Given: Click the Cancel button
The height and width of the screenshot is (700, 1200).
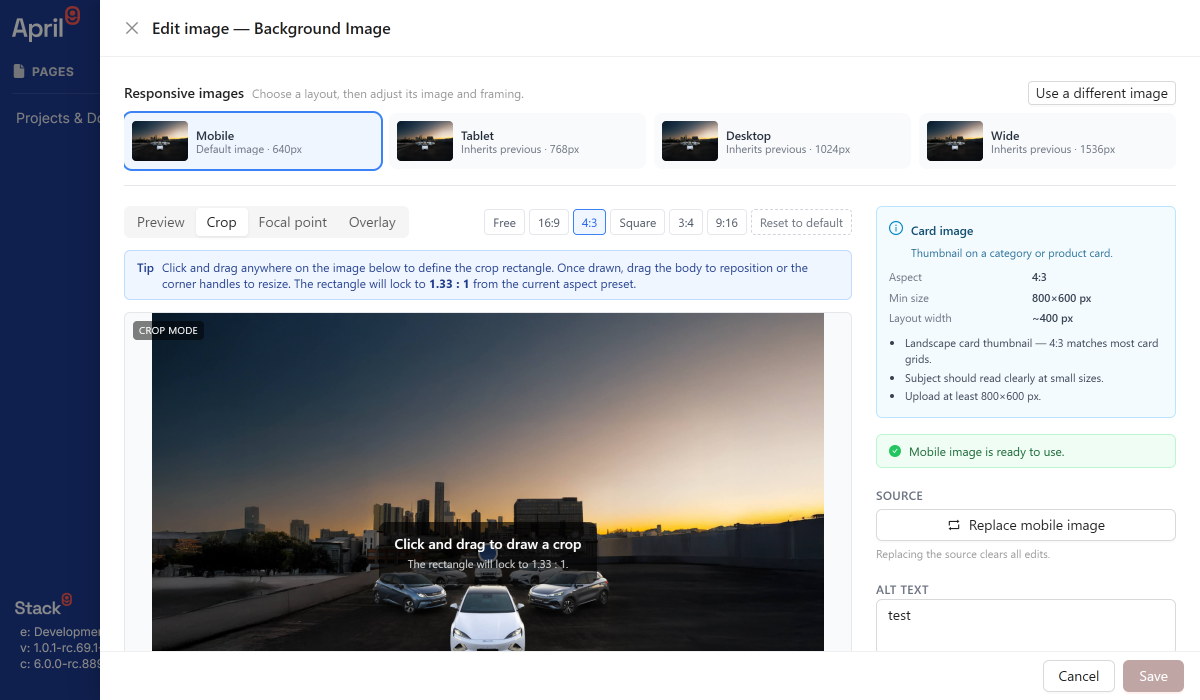Looking at the screenshot, I should coord(1078,676).
